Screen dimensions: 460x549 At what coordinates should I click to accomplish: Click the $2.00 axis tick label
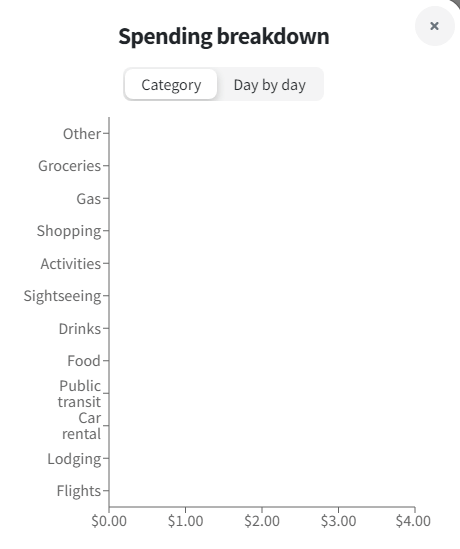(x=262, y=521)
